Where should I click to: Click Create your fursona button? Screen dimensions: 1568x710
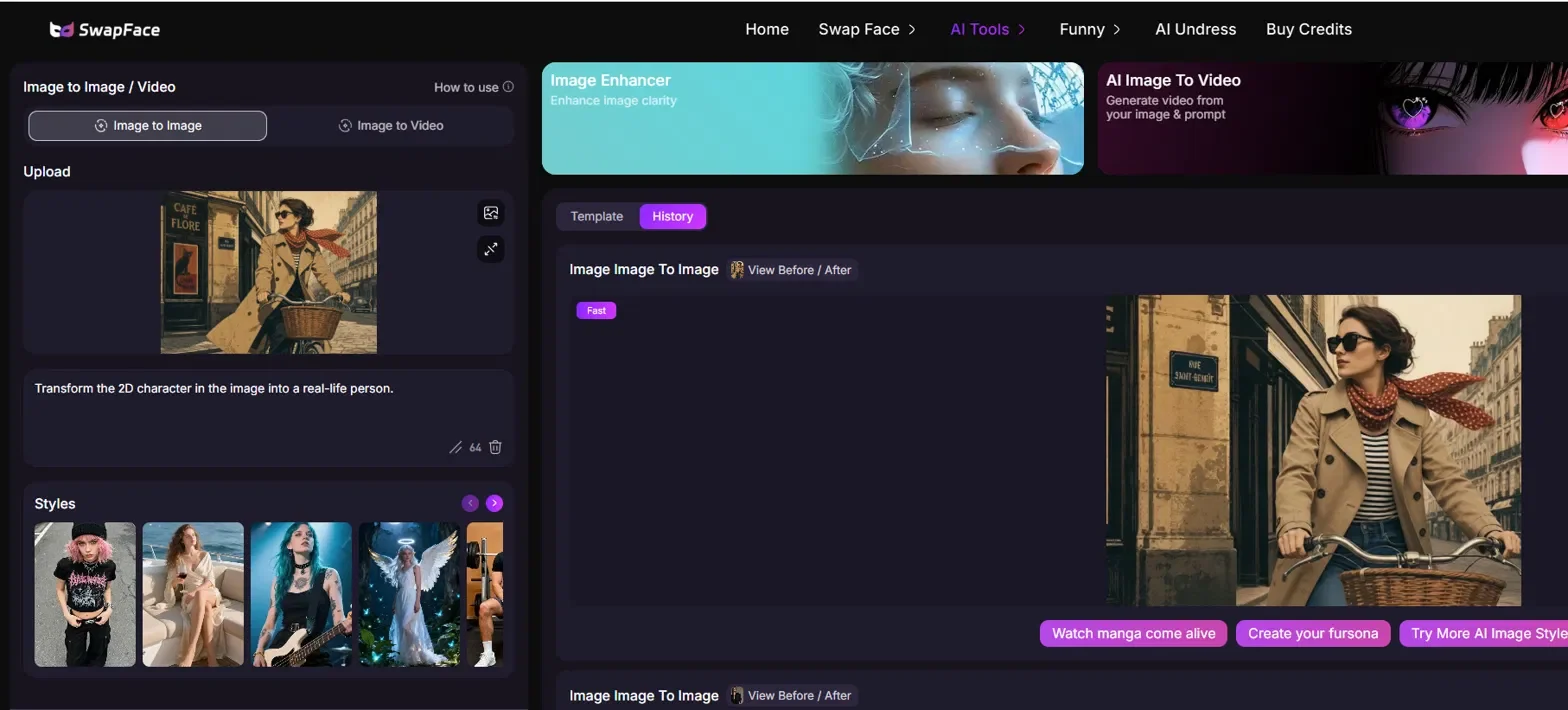tap(1313, 633)
